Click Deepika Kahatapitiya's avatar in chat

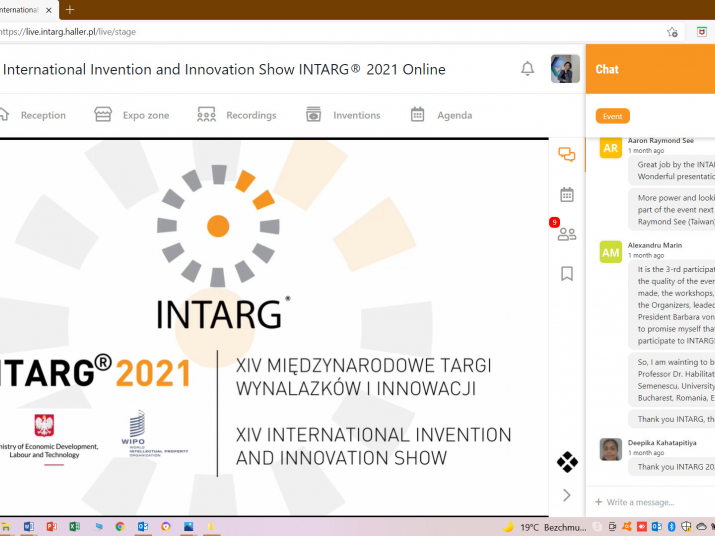(x=610, y=449)
